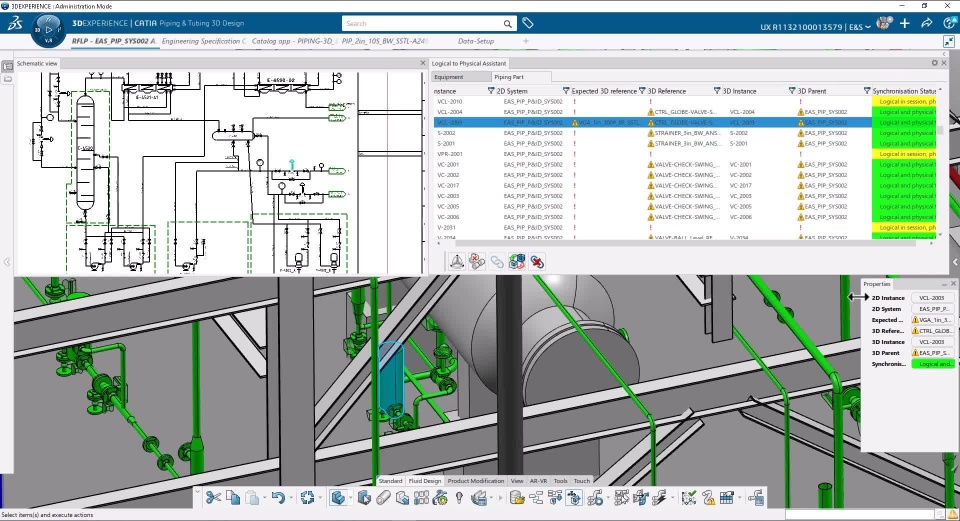The height and width of the screenshot is (521, 960).
Task: Open the AR-VR toolbar tab
Action: pyautogui.click(x=539, y=481)
